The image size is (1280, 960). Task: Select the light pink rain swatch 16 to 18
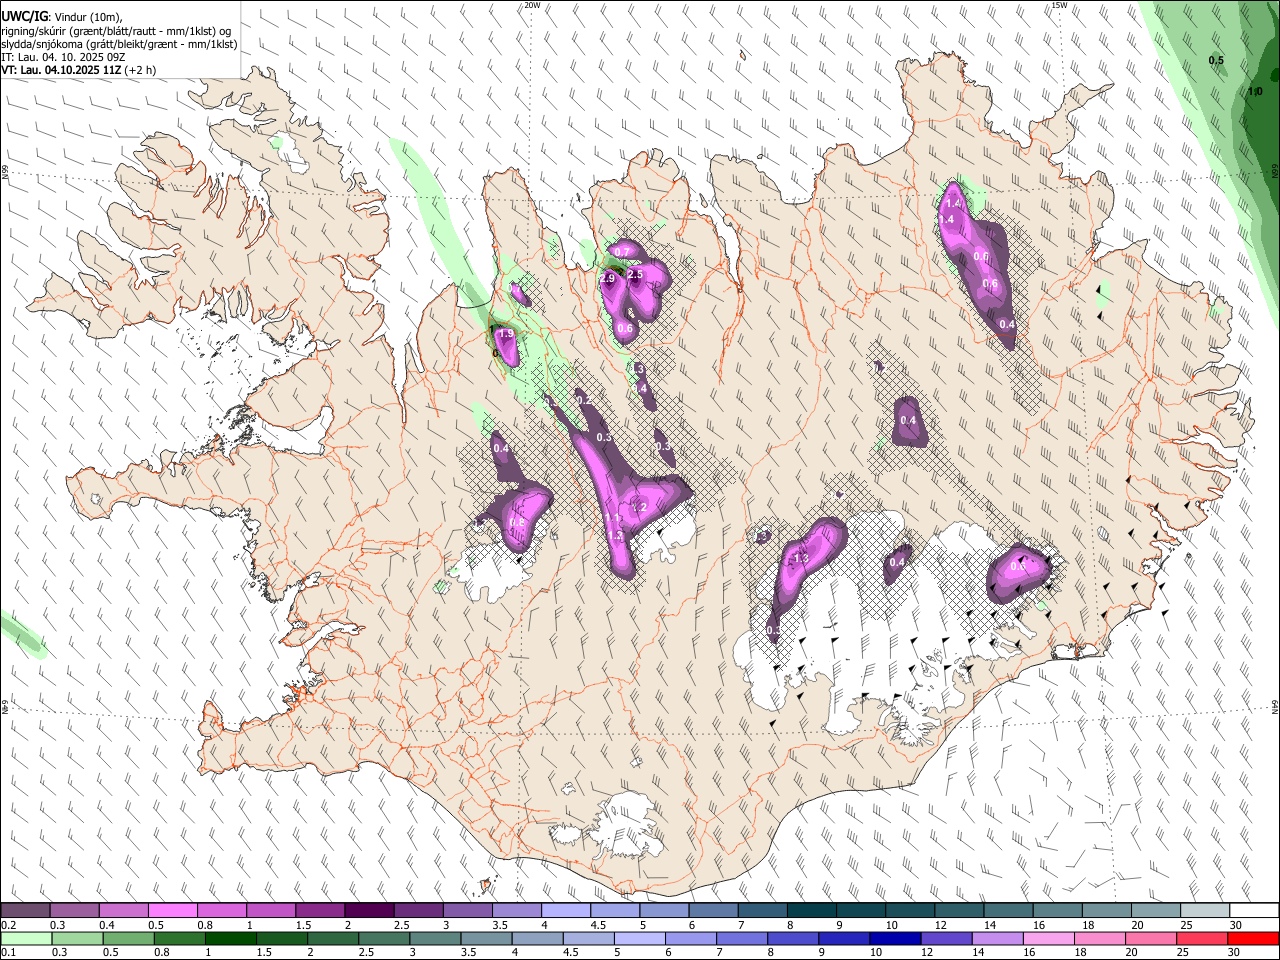tap(1048, 938)
